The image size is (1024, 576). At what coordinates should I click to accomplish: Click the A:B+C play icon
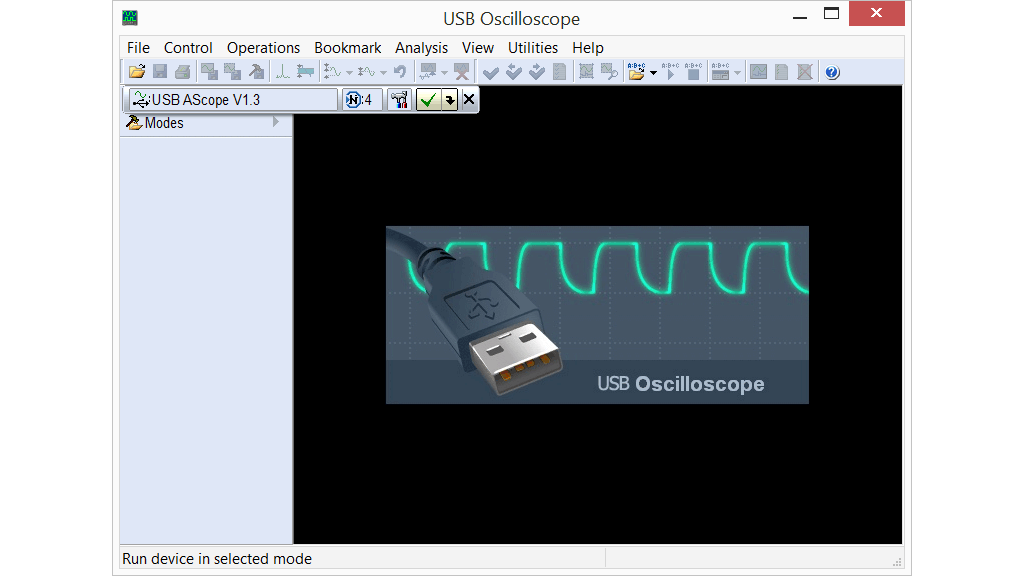pyautogui.click(x=670, y=72)
